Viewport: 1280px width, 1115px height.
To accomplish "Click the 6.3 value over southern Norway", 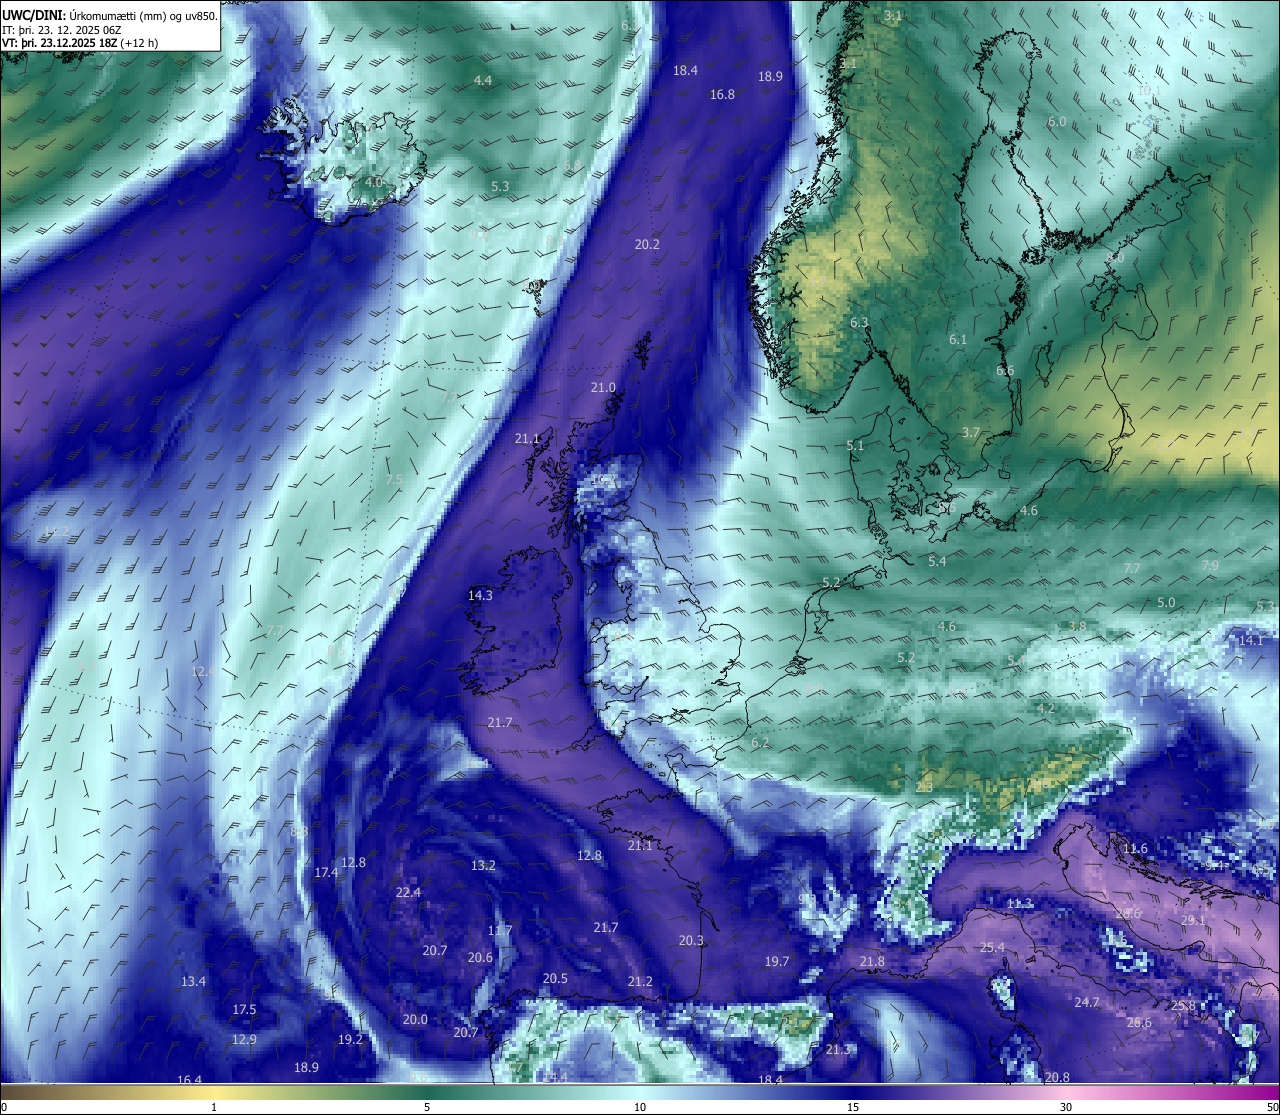I will tap(859, 323).
